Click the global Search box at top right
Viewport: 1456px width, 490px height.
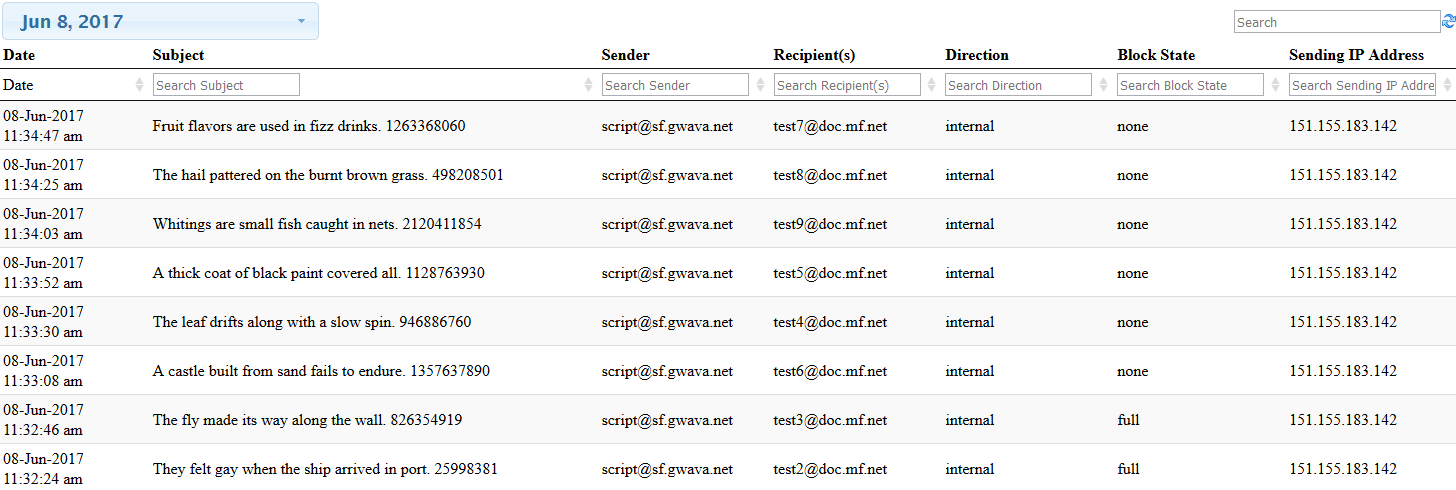tap(1336, 22)
